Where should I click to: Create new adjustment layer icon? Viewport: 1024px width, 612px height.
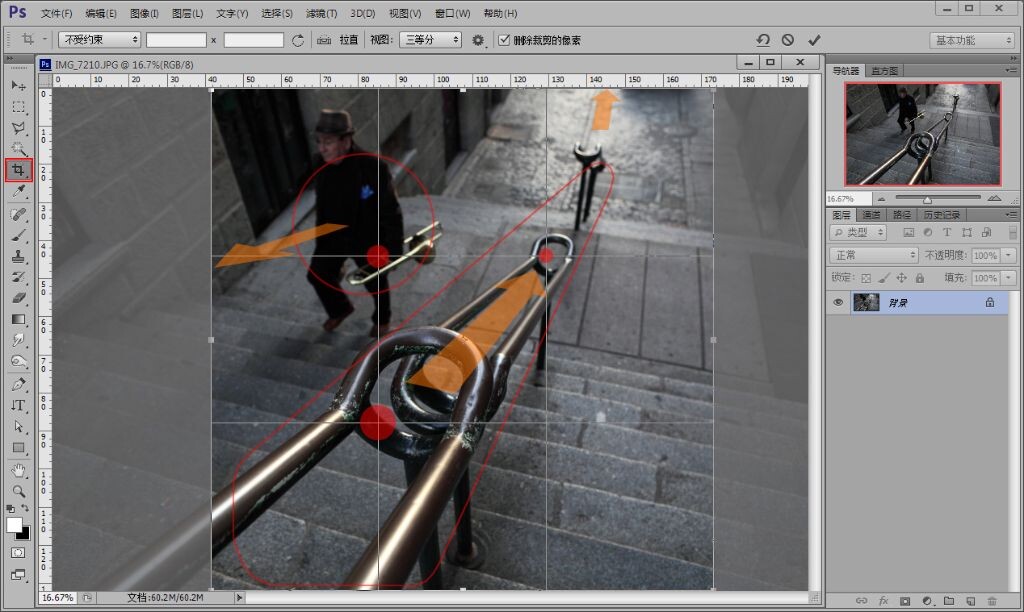click(927, 600)
